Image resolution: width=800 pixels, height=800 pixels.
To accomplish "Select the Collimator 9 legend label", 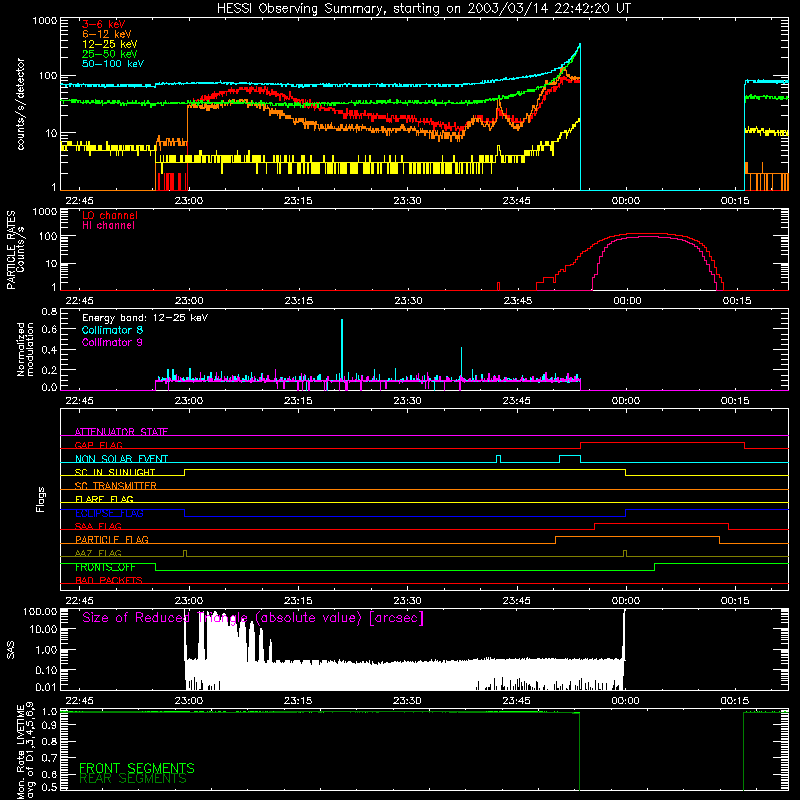I will coord(112,342).
